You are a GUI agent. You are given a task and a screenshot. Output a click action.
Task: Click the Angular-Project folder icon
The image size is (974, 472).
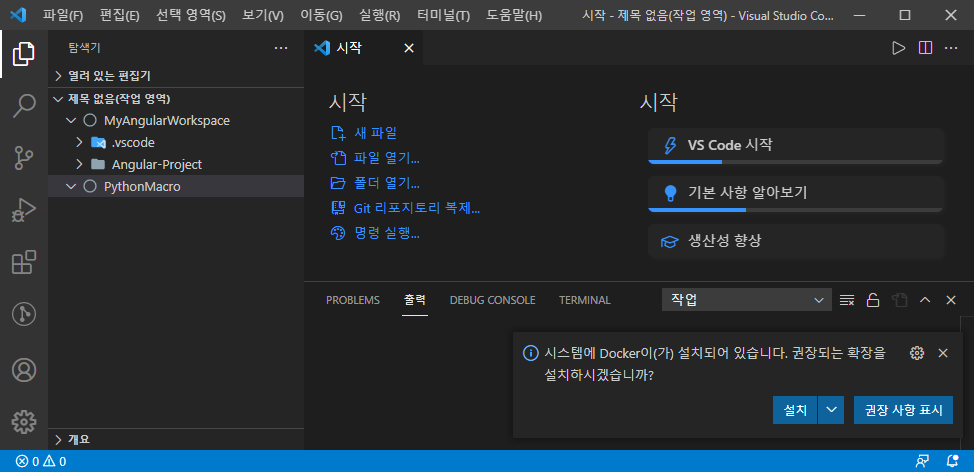pyautogui.click(x=98, y=165)
